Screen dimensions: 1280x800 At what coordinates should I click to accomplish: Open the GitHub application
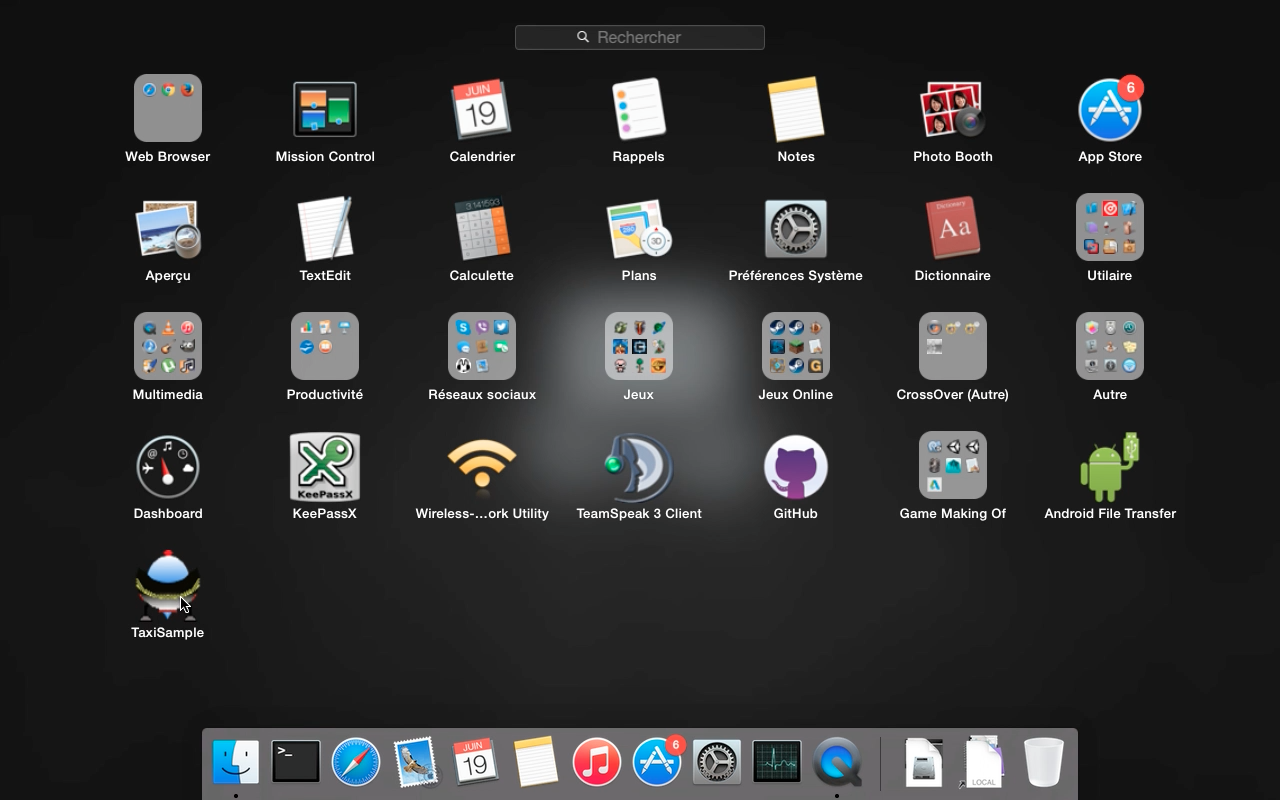pos(795,467)
